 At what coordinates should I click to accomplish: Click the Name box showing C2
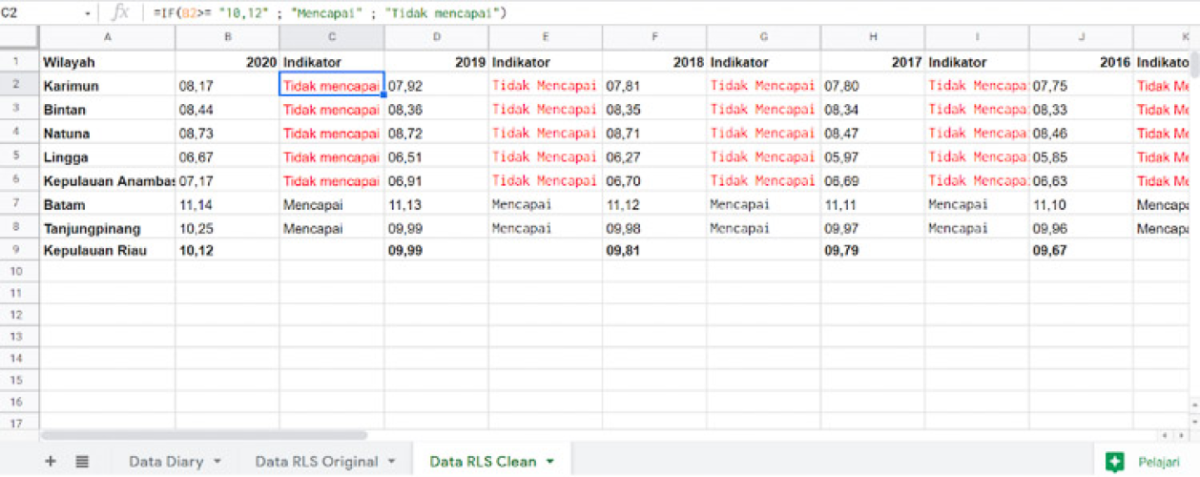point(40,12)
